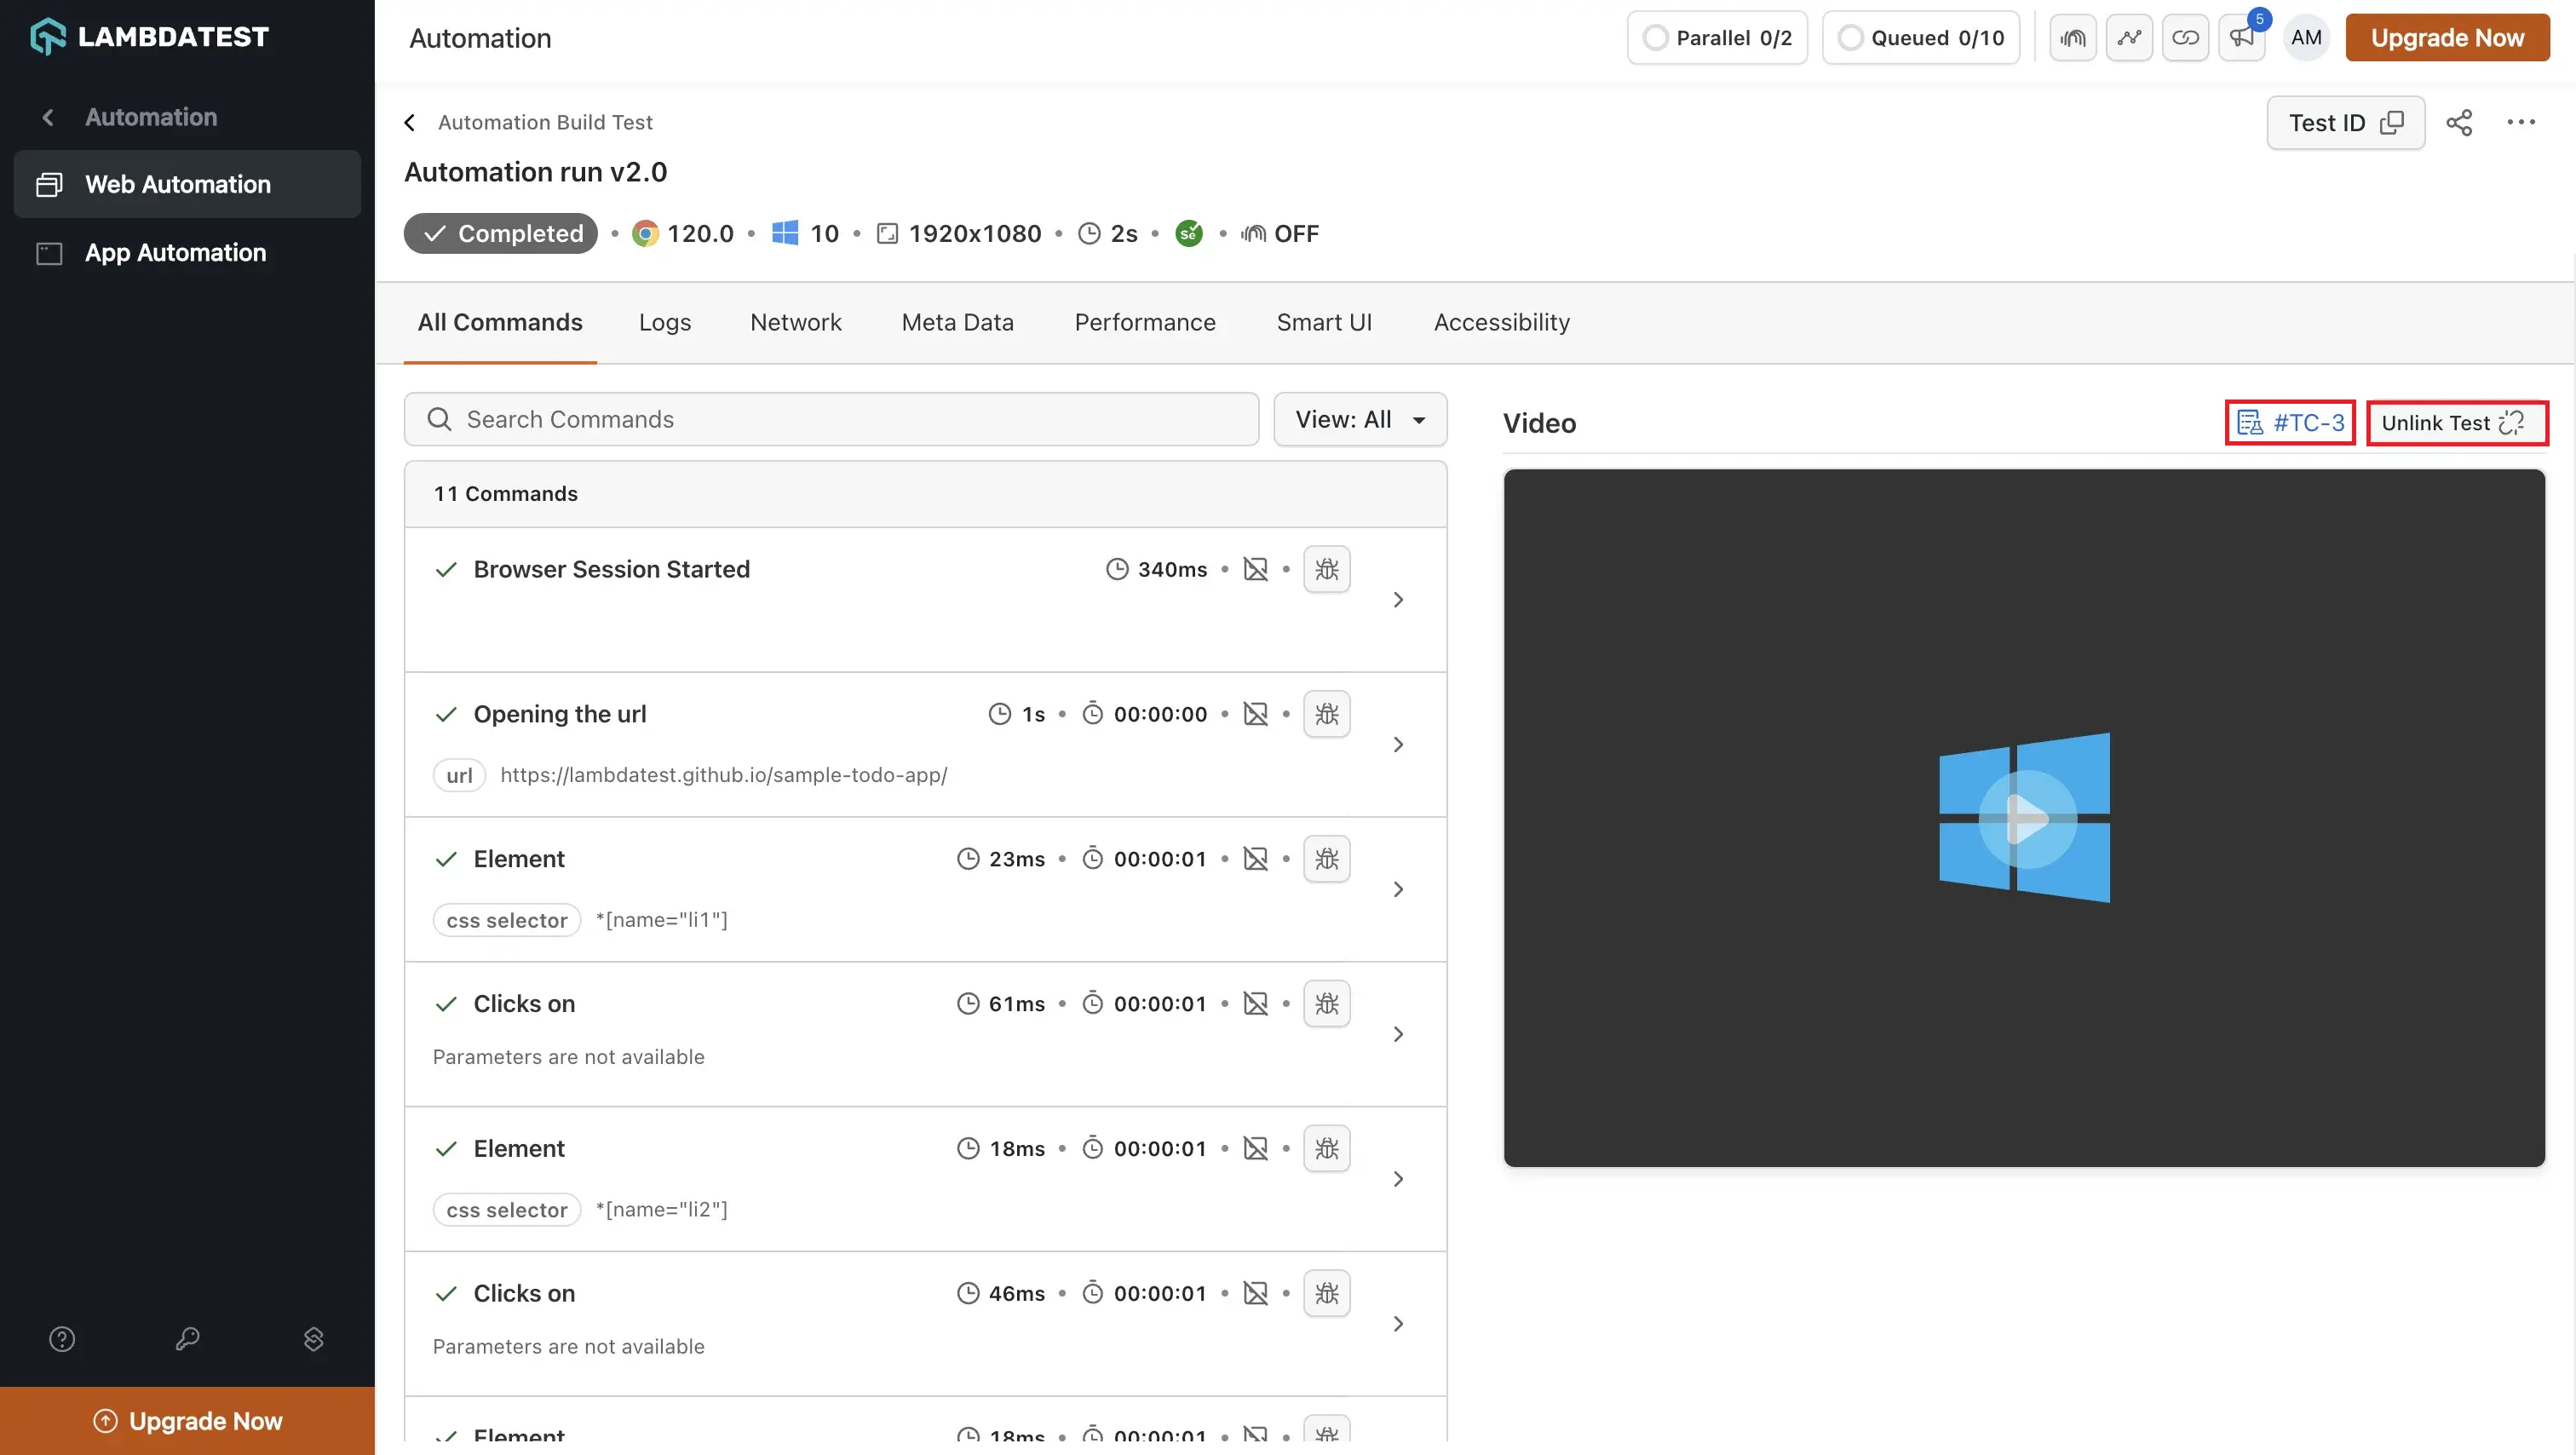Screen dimensions: 2576x1455
Task: Click no-screenshot icon on Element li1 row
Action: (x=1255, y=859)
